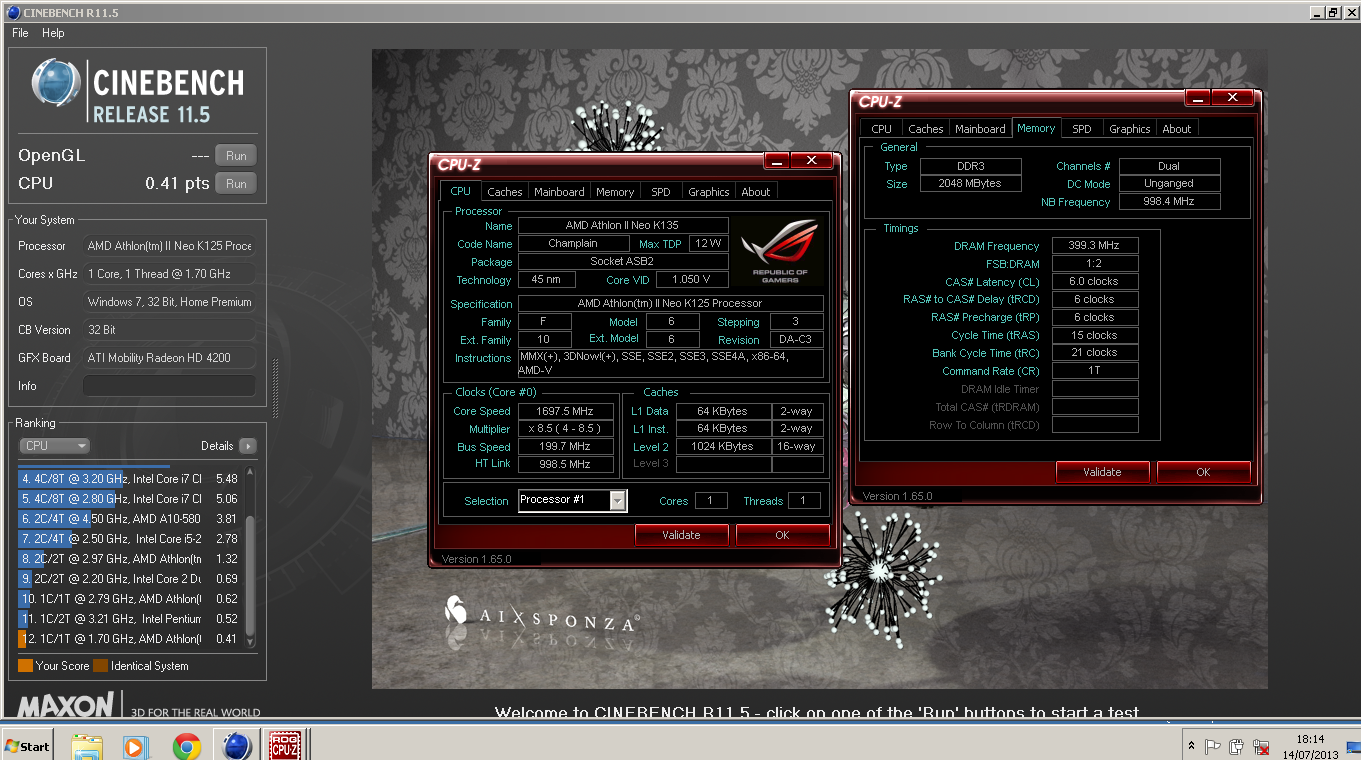Click the ROG CPU-Z taskbar icon
The width and height of the screenshot is (1361, 760).
pyautogui.click(x=287, y=746)
